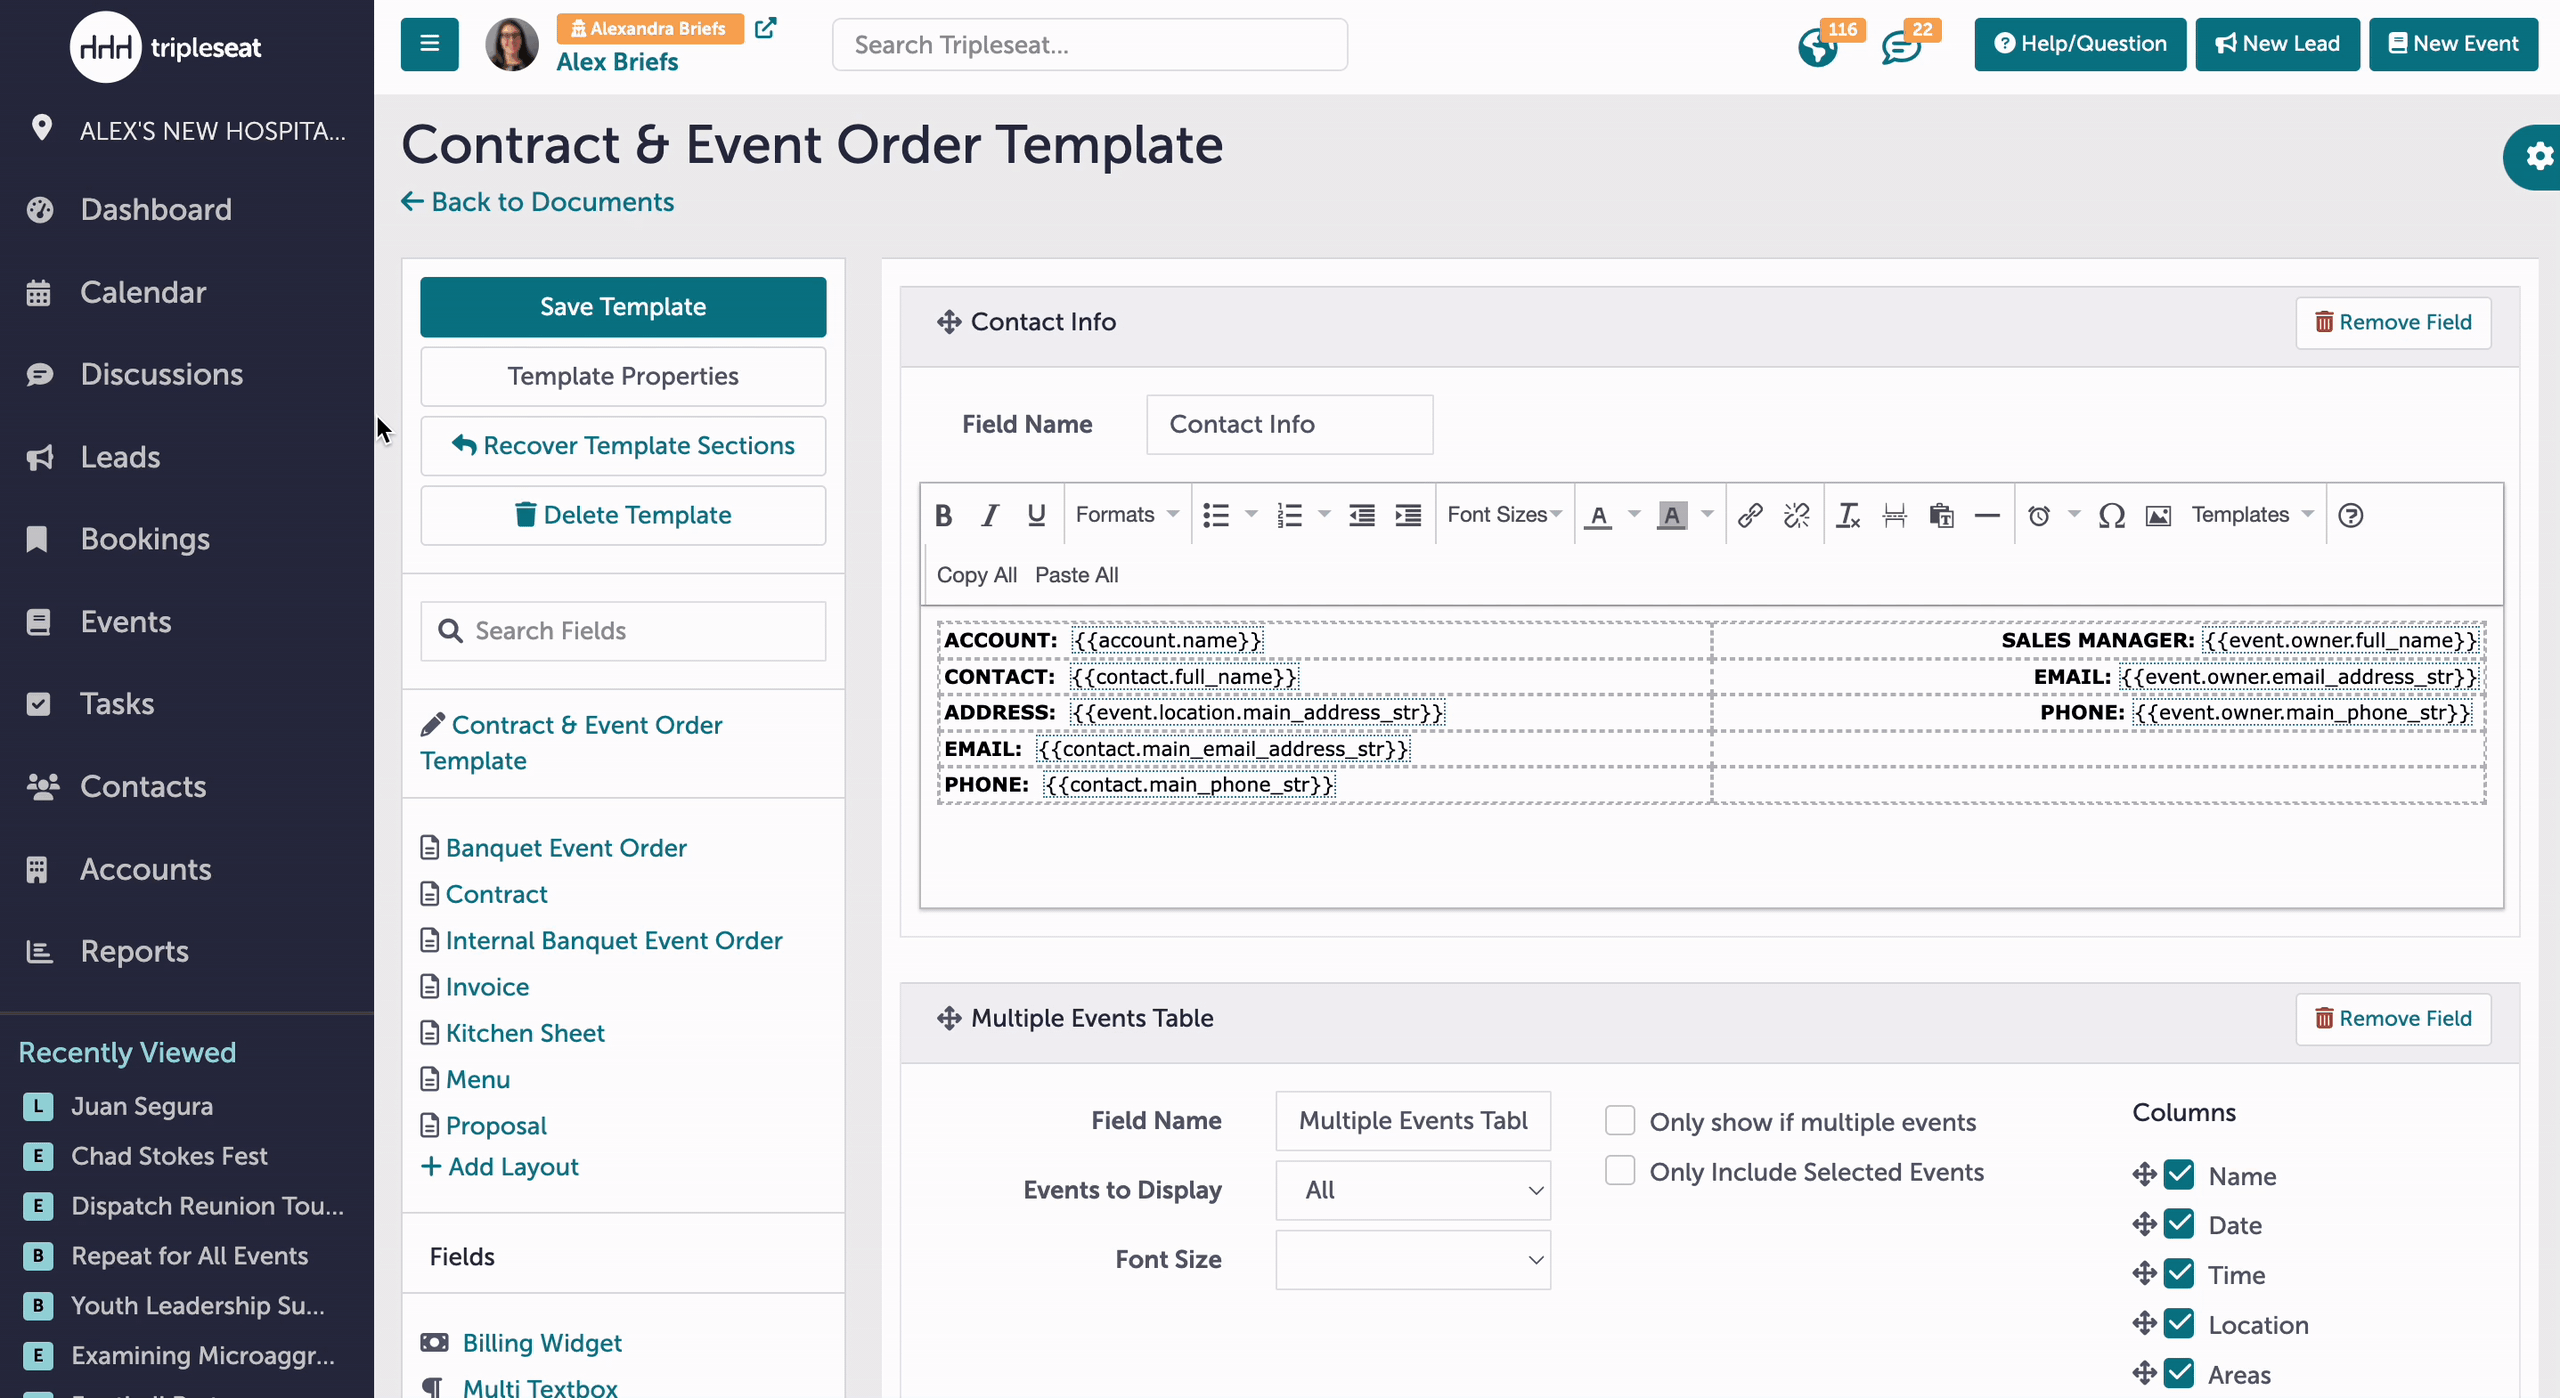Insert a bullet list

(1216, 515)
